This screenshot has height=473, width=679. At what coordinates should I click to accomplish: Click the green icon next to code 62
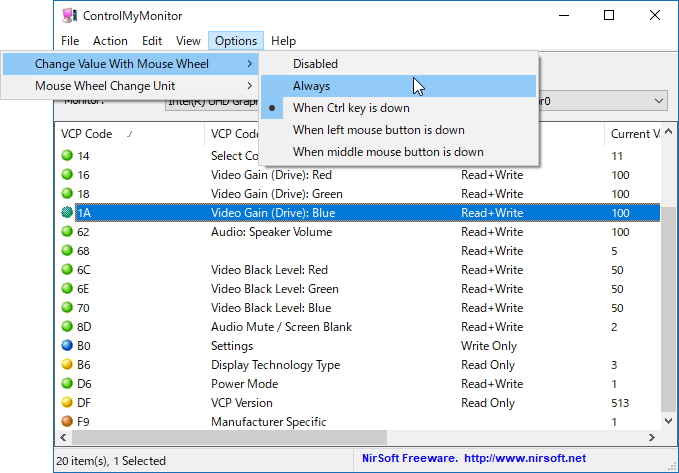[67, 231]
